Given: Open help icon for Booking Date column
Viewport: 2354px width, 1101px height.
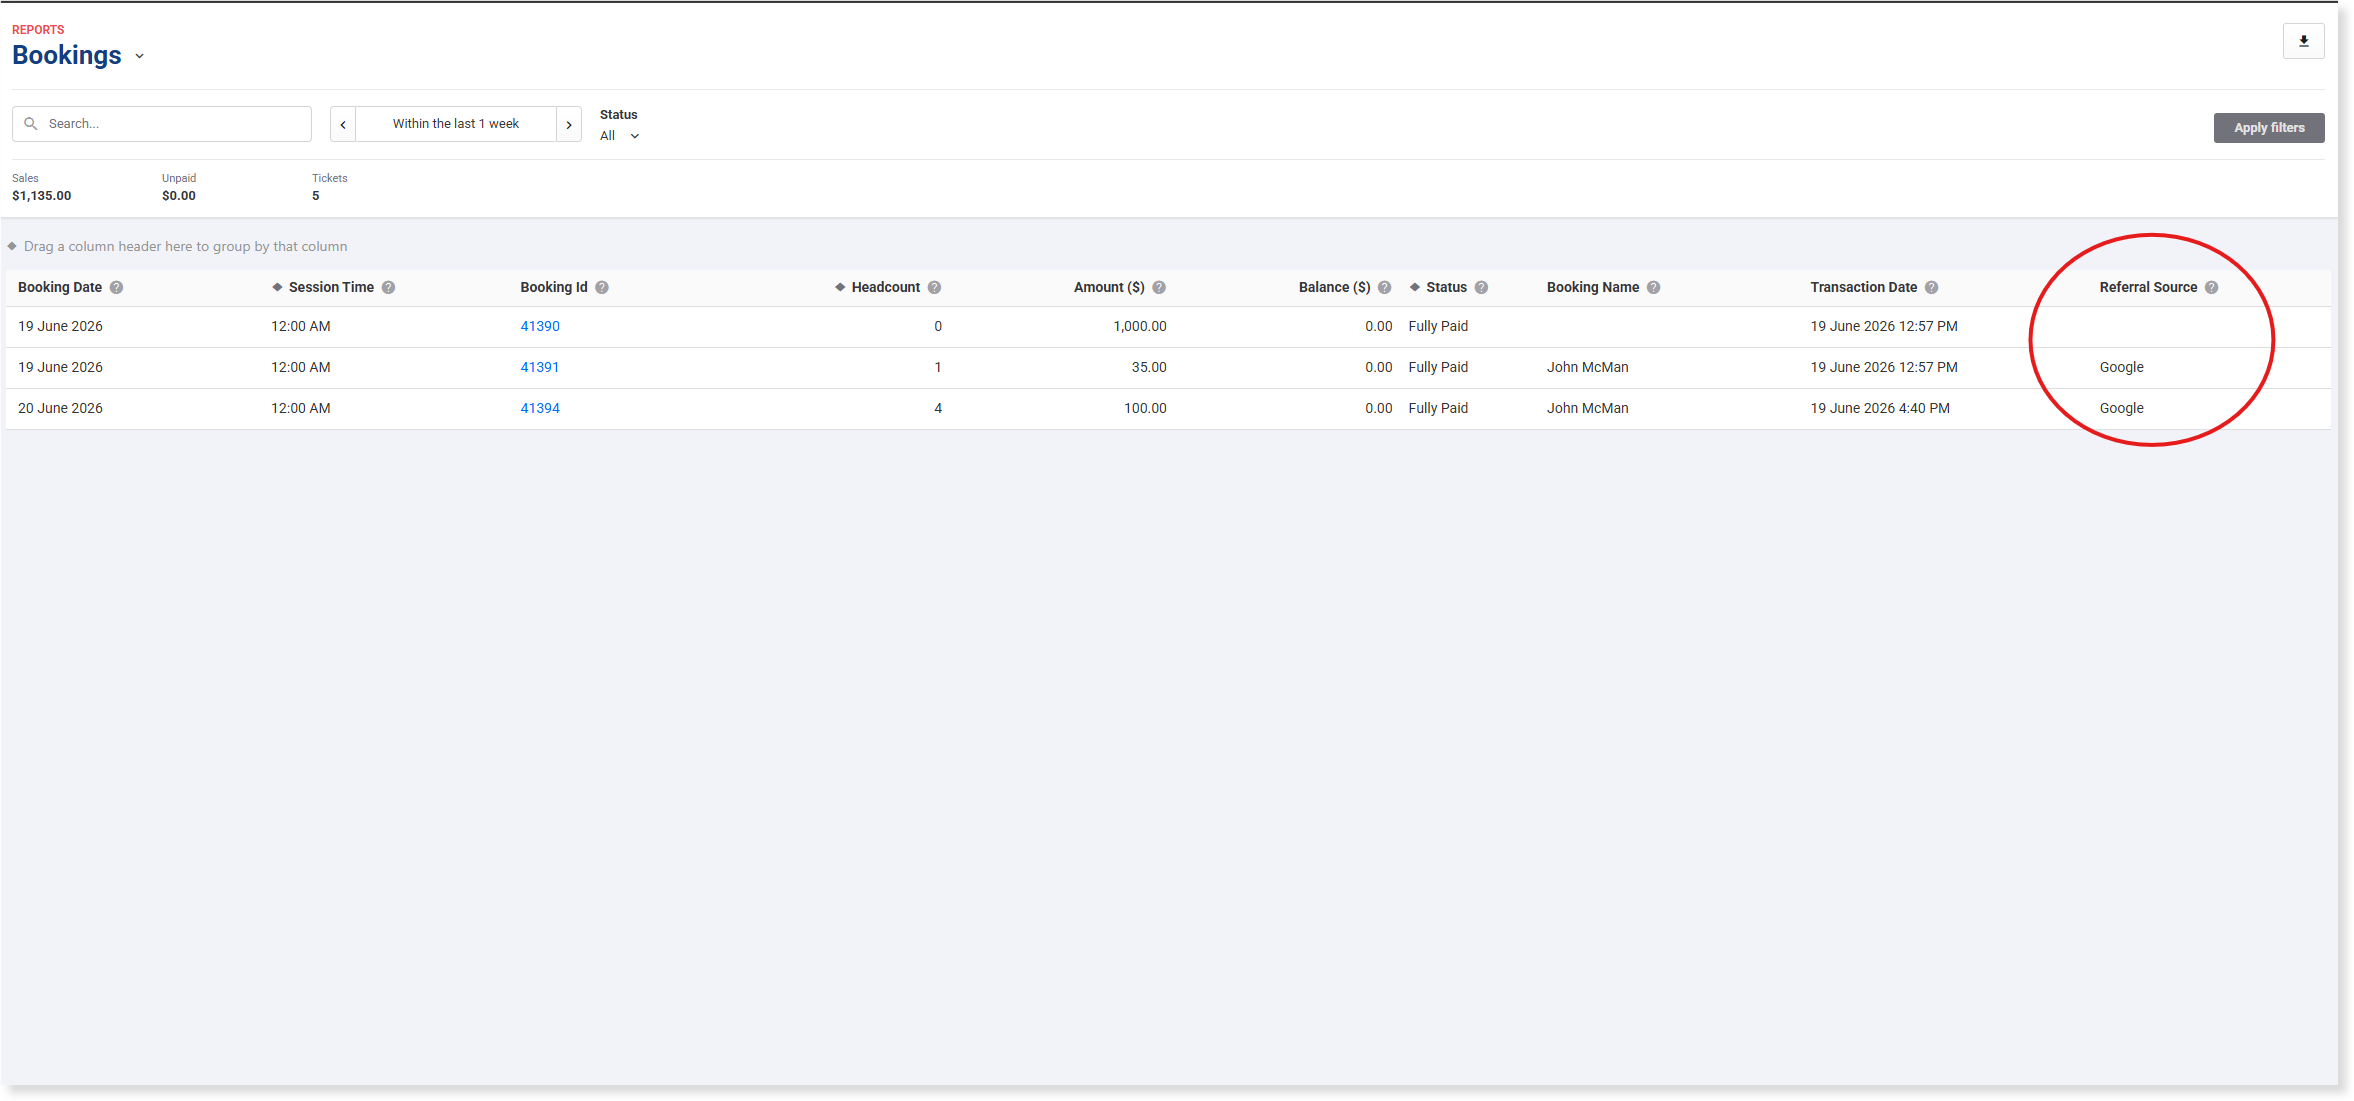Looking at the screenshot, I should pyautogui.click(x=117, y=287).
